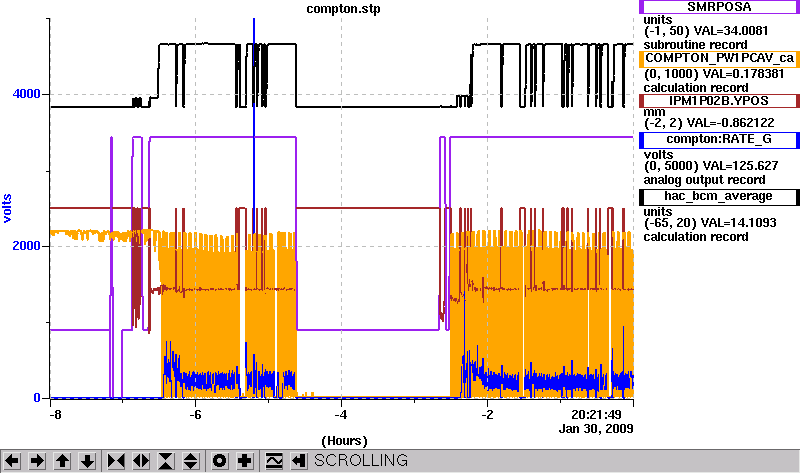Click the 2000 y-axis tick label

pos(27,246)
